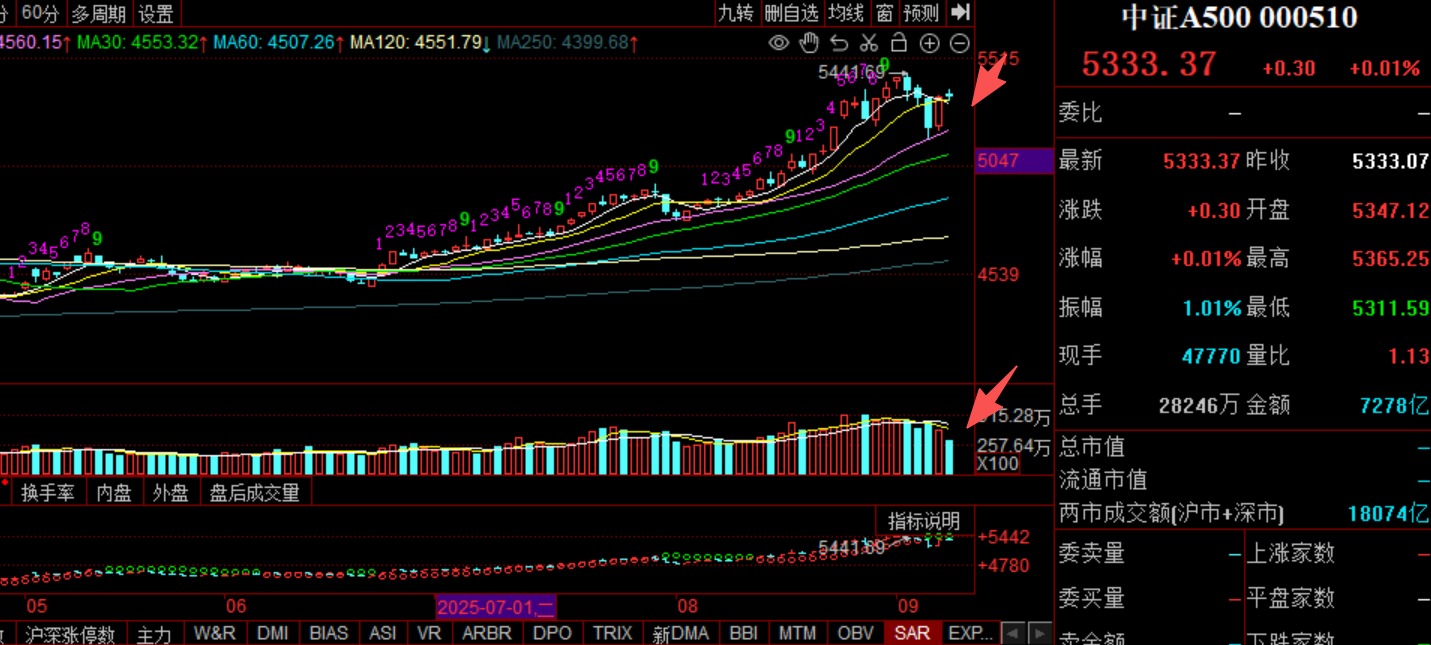Image resolution: width=1431 pixels, height=645 pixels.
Task: Click the 最高 value 5365.25
Action: point(1391,259)
